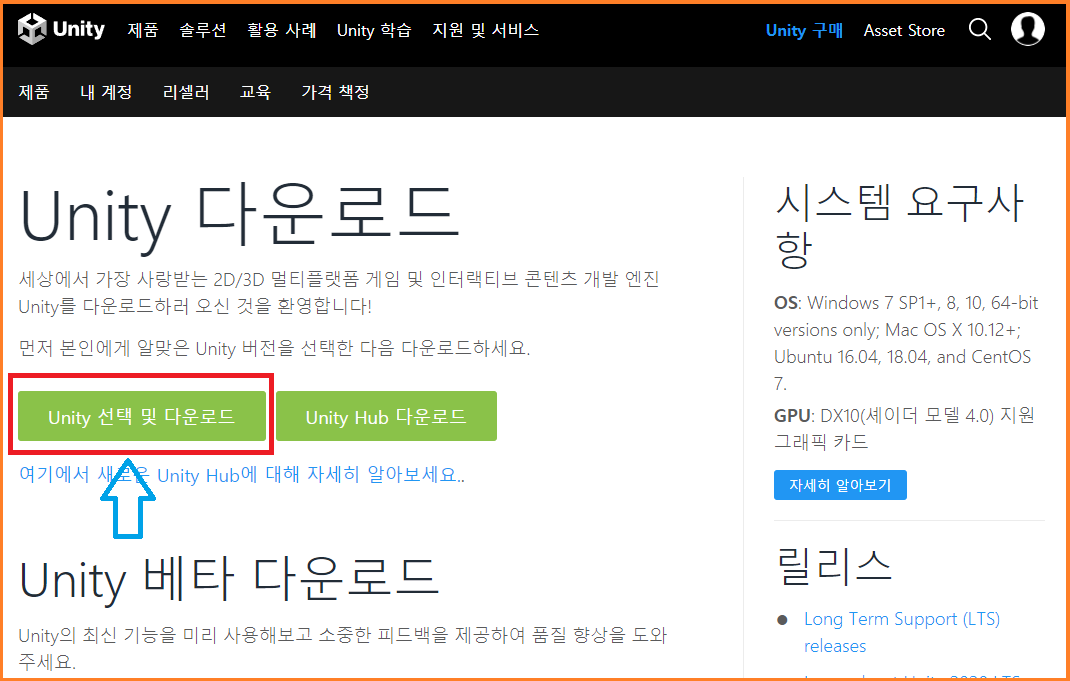Open the Unity Hub 자세히 알아보세요 link
This screenshot has width=1070, height=681.
242,474
